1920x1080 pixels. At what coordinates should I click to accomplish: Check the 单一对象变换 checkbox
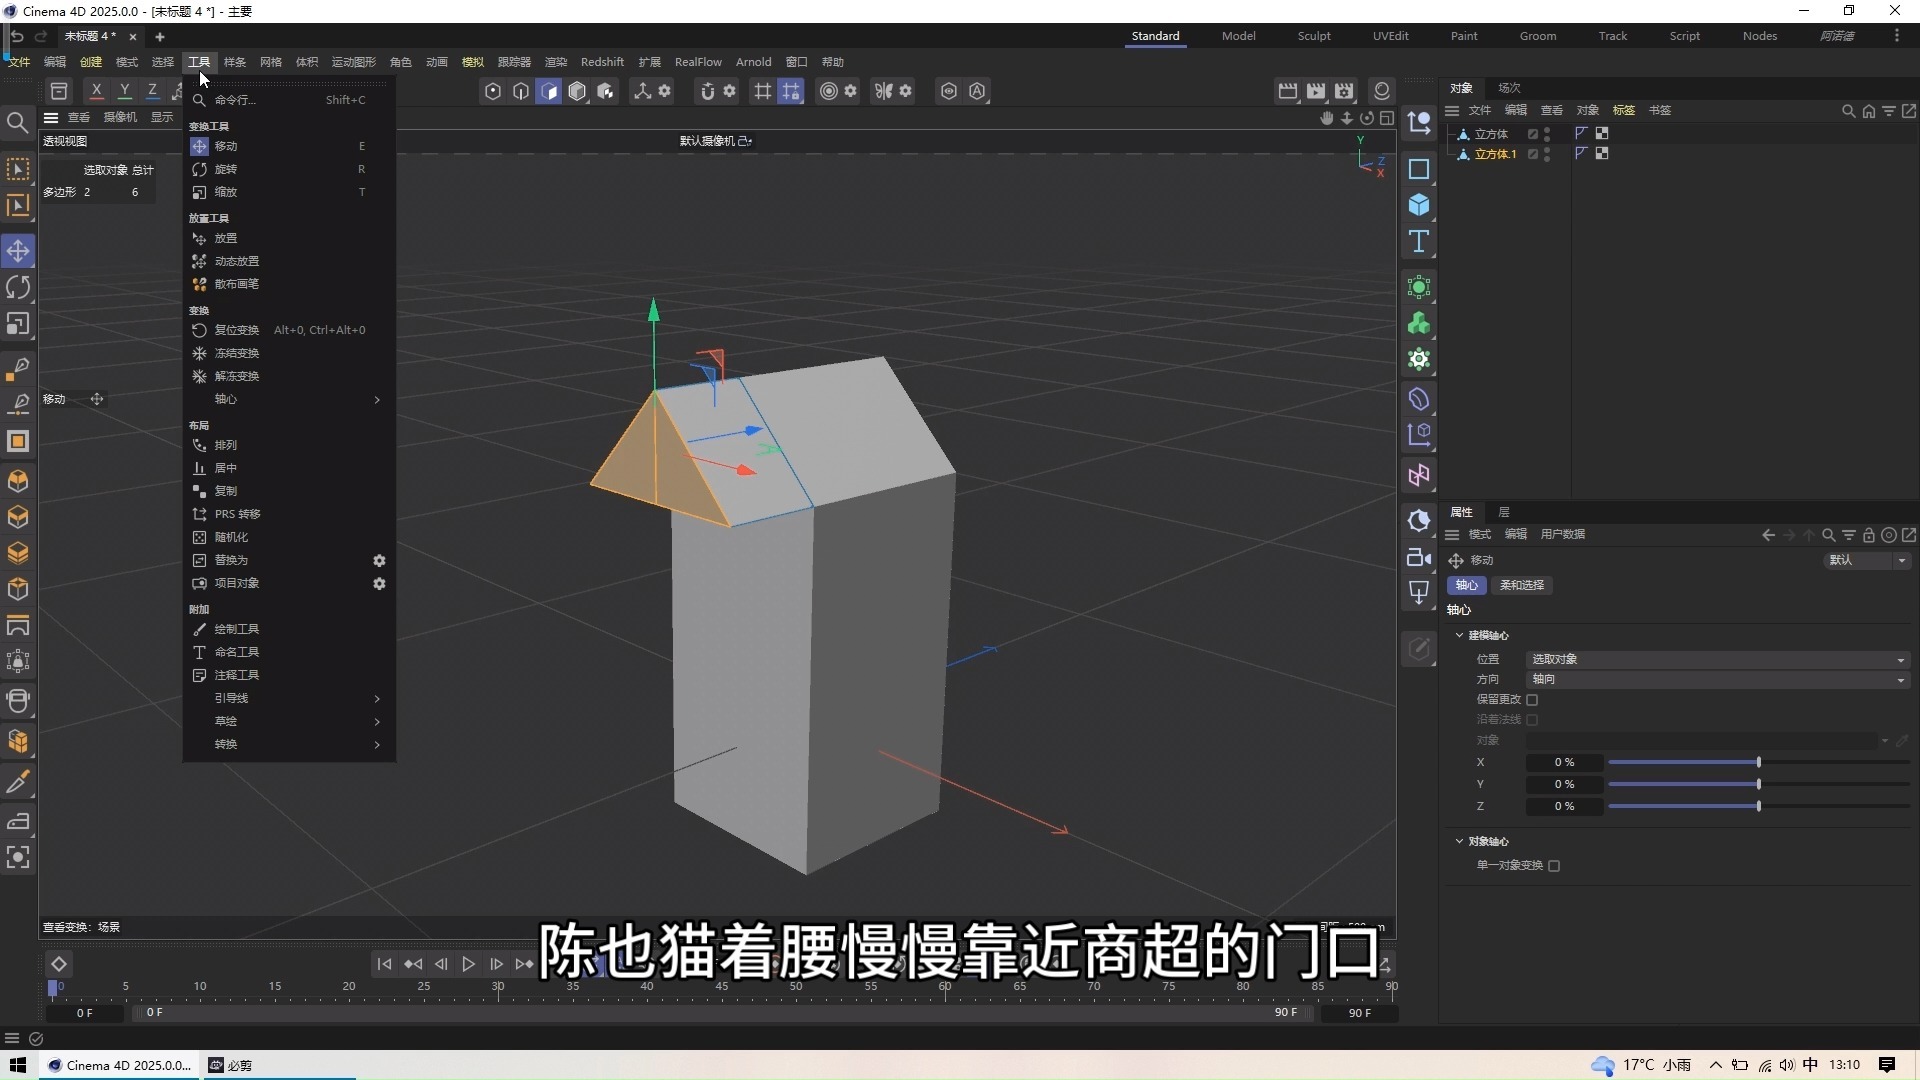[1554, 866]
